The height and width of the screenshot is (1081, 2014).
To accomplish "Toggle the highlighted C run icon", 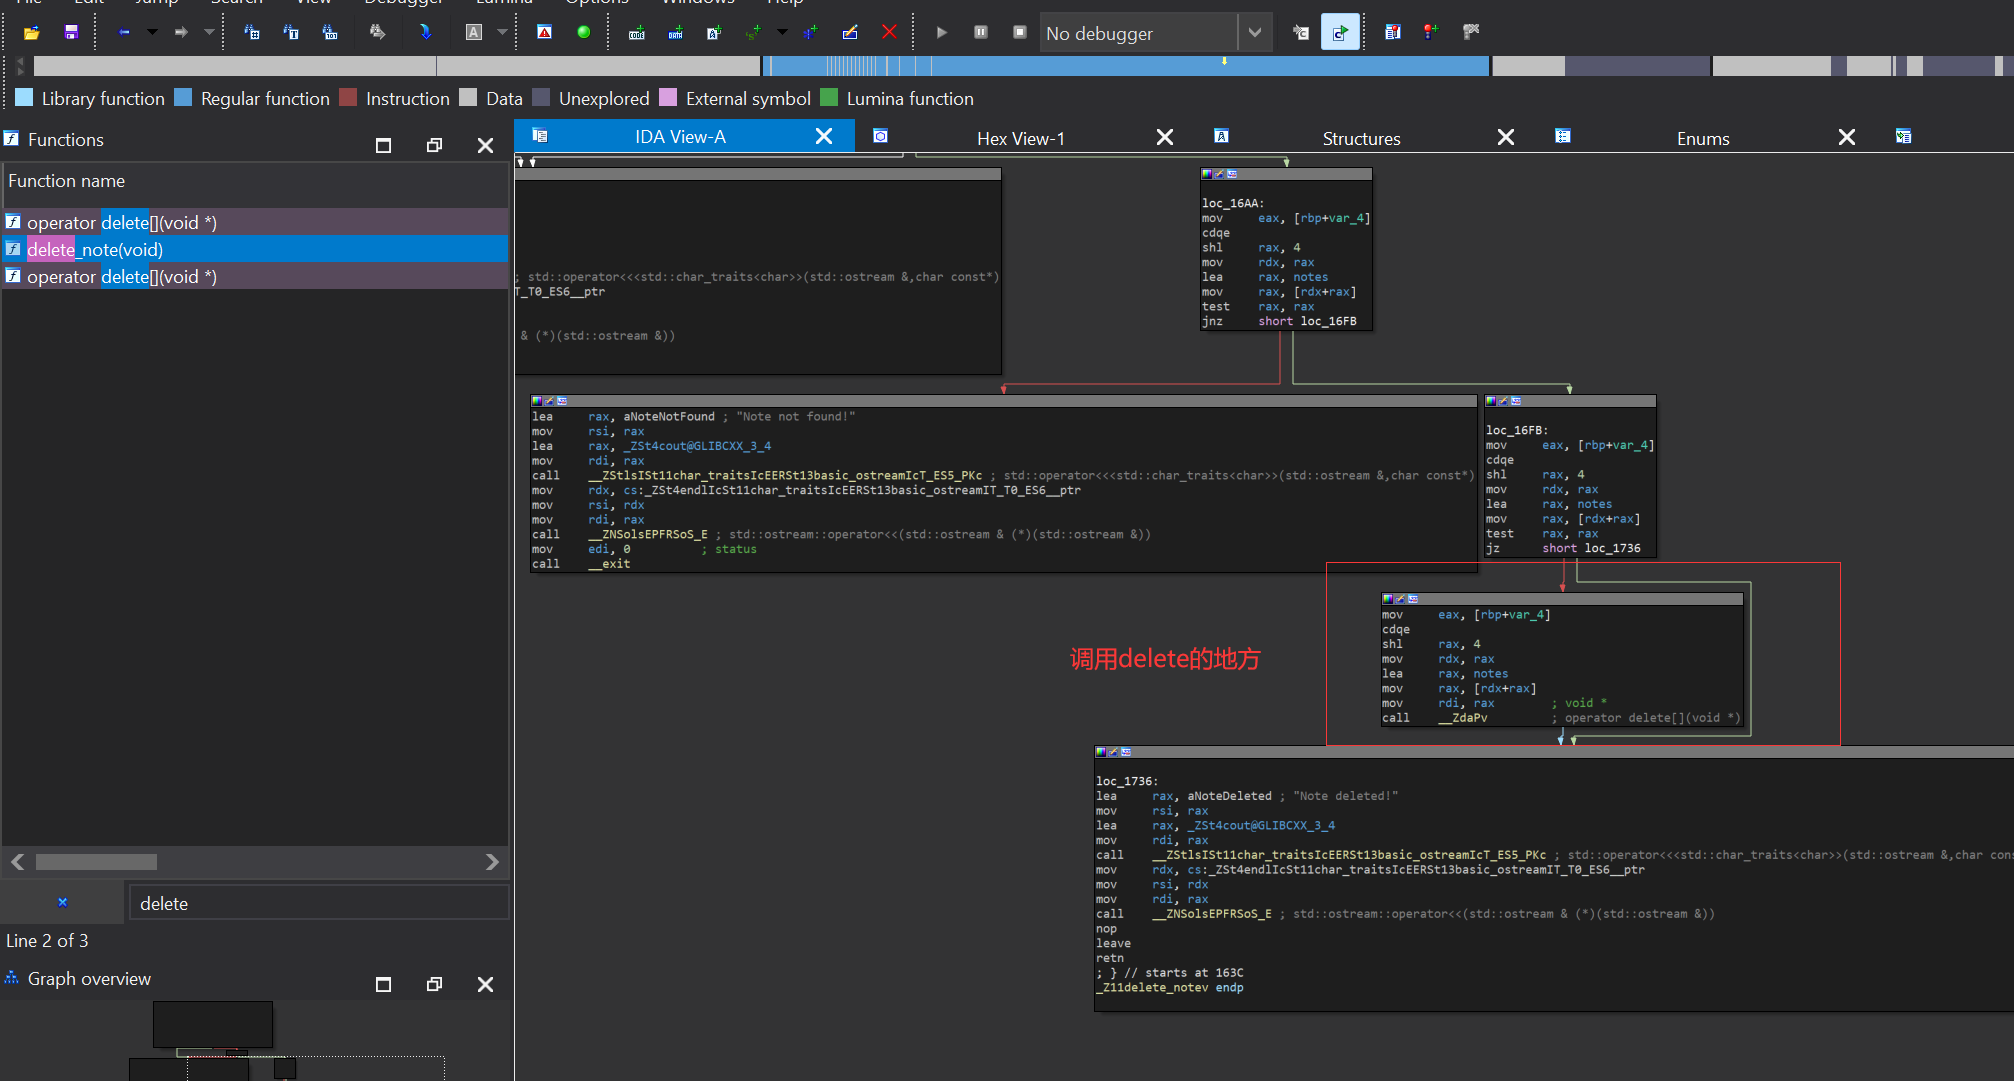I will pos(1339,32).
